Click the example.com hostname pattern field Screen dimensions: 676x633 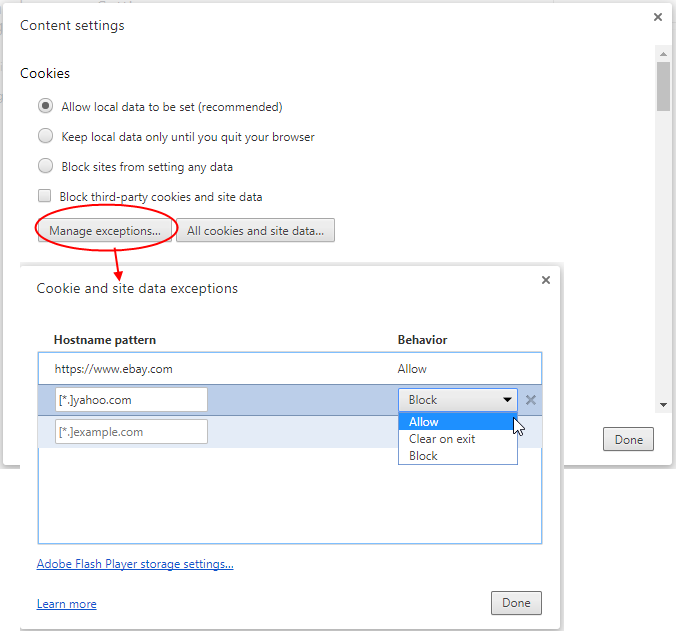coord(131,432)
